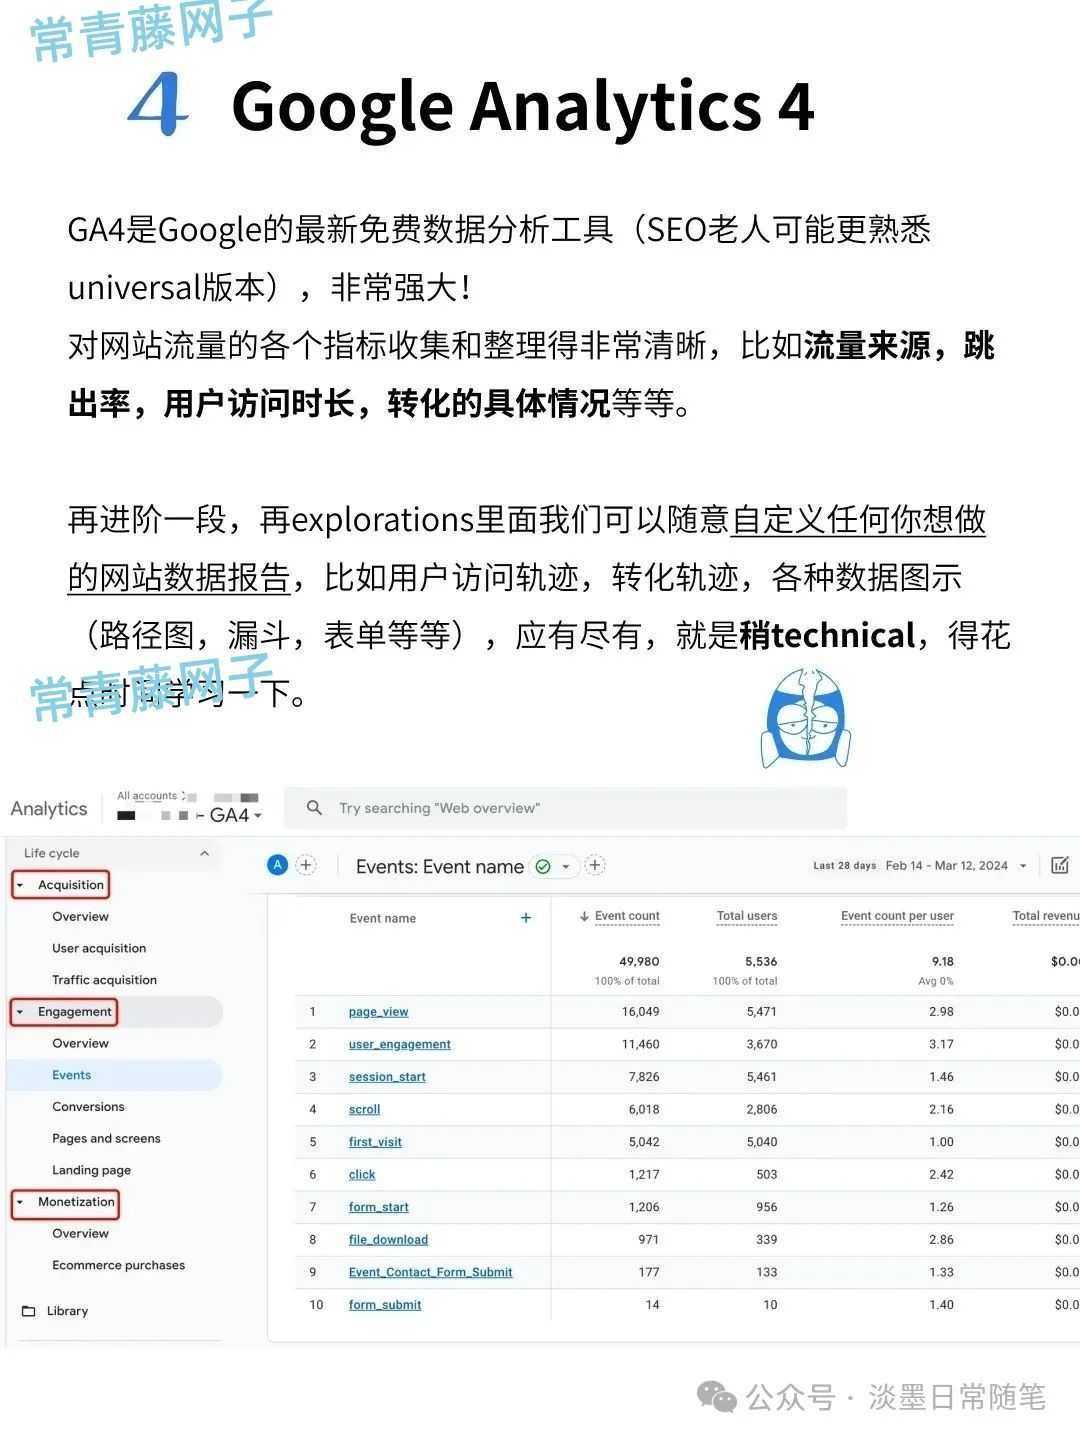Open the user_engagement event link
Viewport: 1080px width, 1440px height.
(399, 1044)
